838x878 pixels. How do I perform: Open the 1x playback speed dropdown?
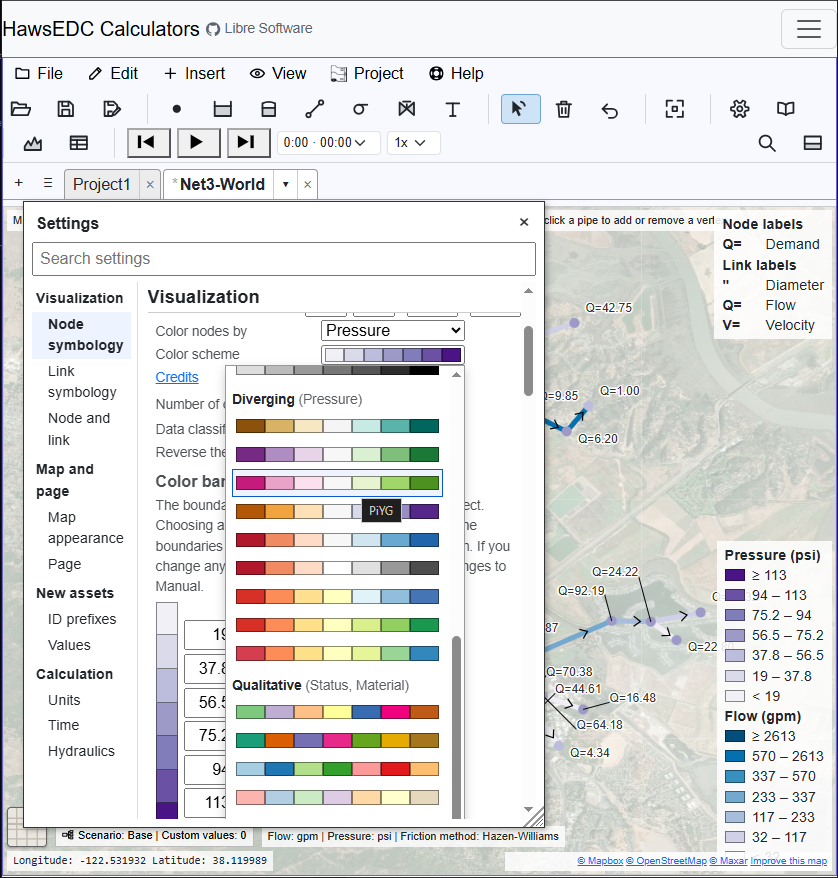pos(414,143)
